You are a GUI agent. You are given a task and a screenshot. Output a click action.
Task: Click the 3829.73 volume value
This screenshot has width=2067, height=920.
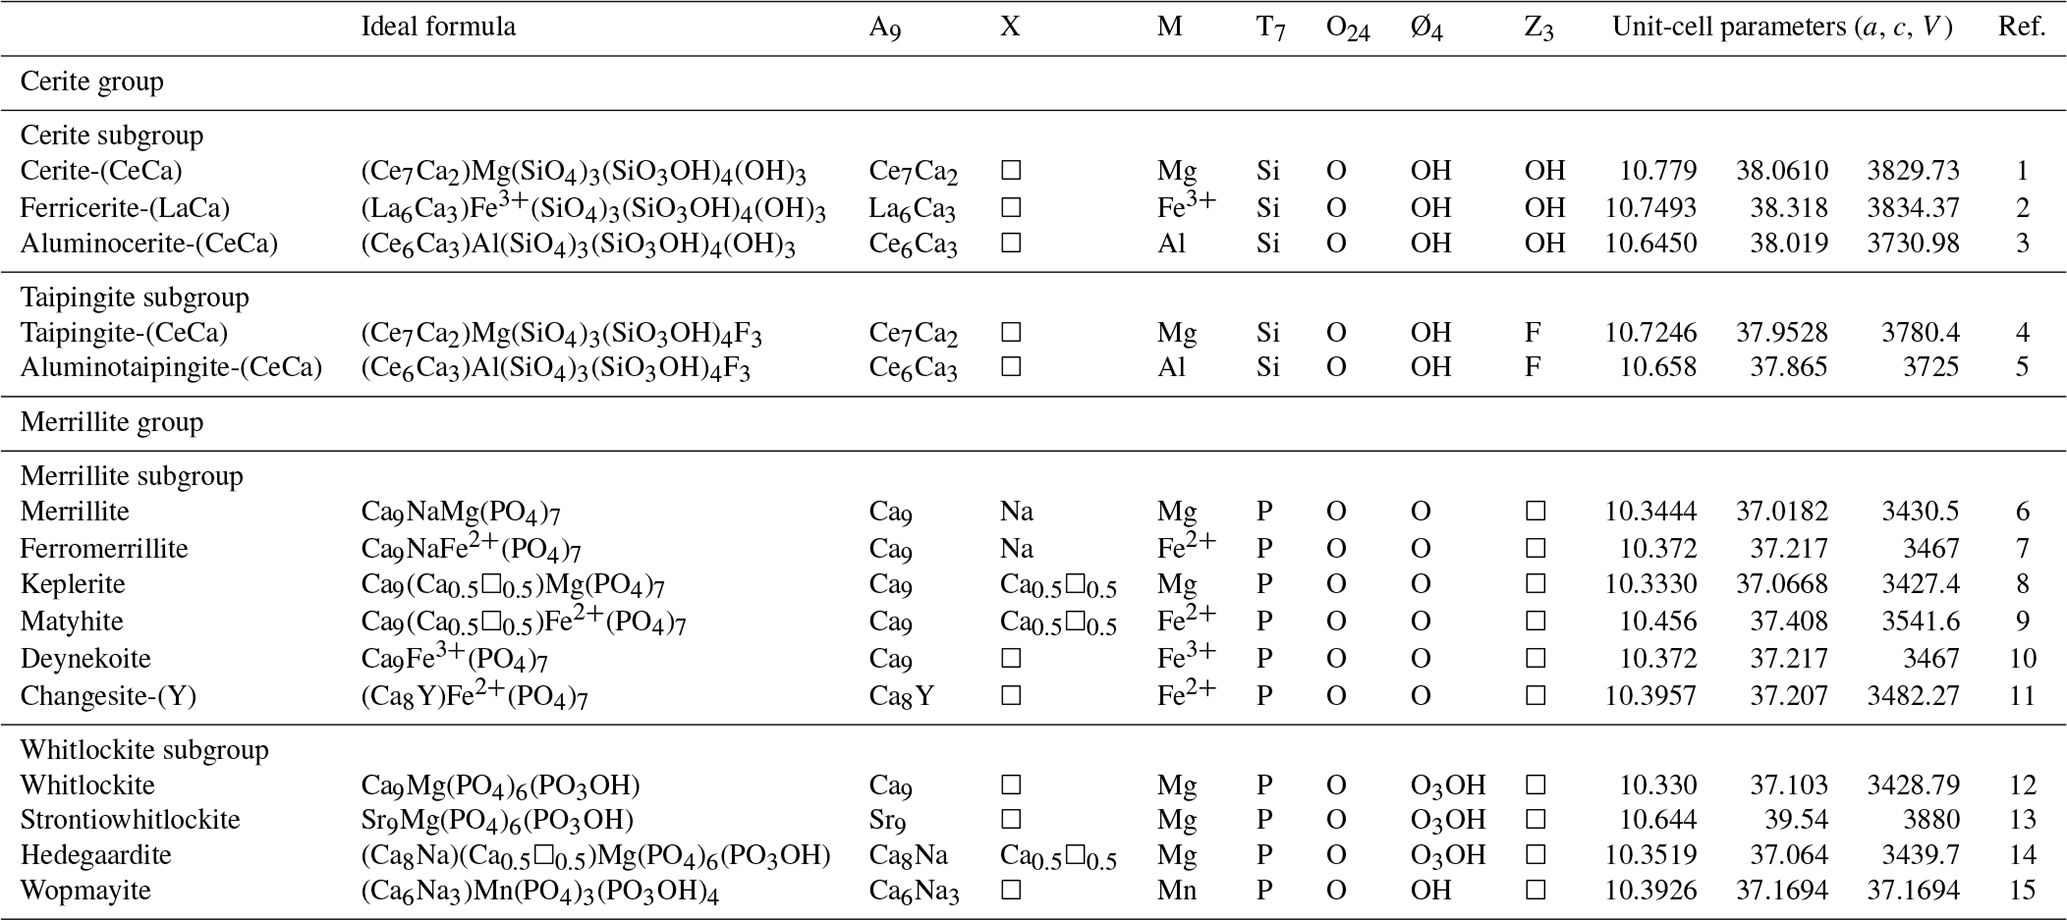coord(1912,171)
